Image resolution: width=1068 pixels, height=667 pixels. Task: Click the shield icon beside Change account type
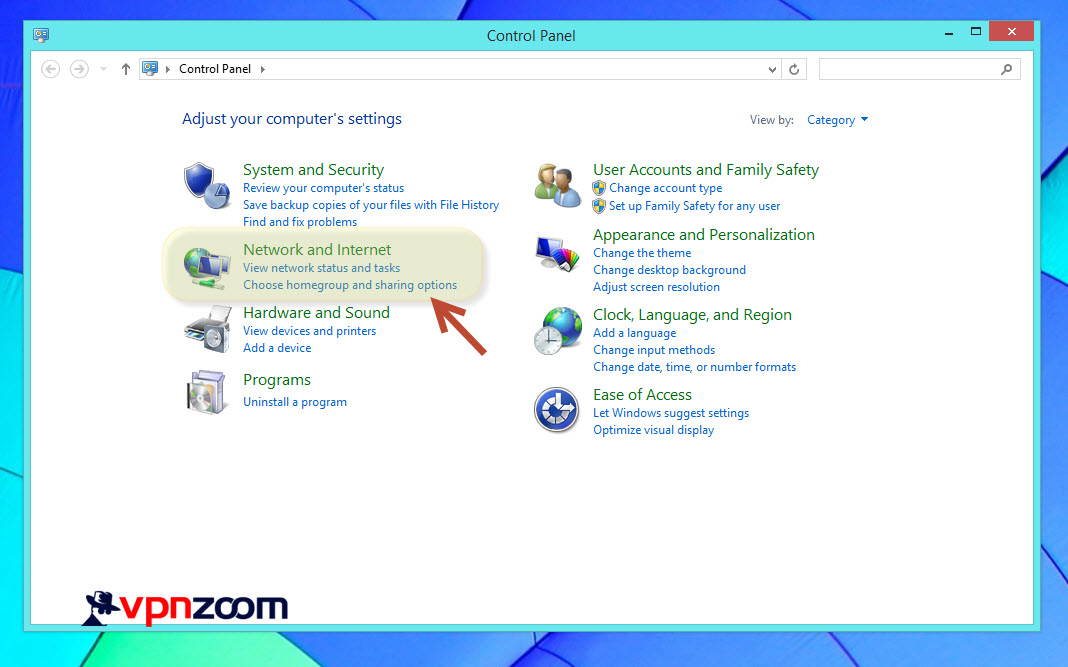tap(599, 188)
